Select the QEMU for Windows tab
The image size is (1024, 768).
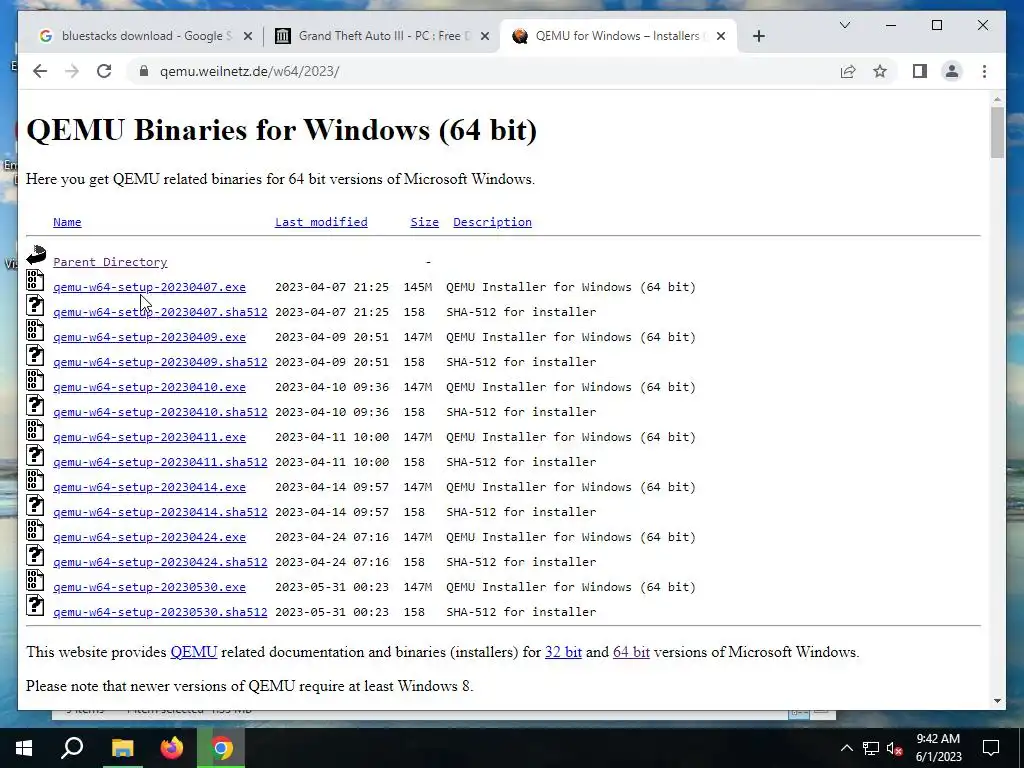tap(618, 36)
